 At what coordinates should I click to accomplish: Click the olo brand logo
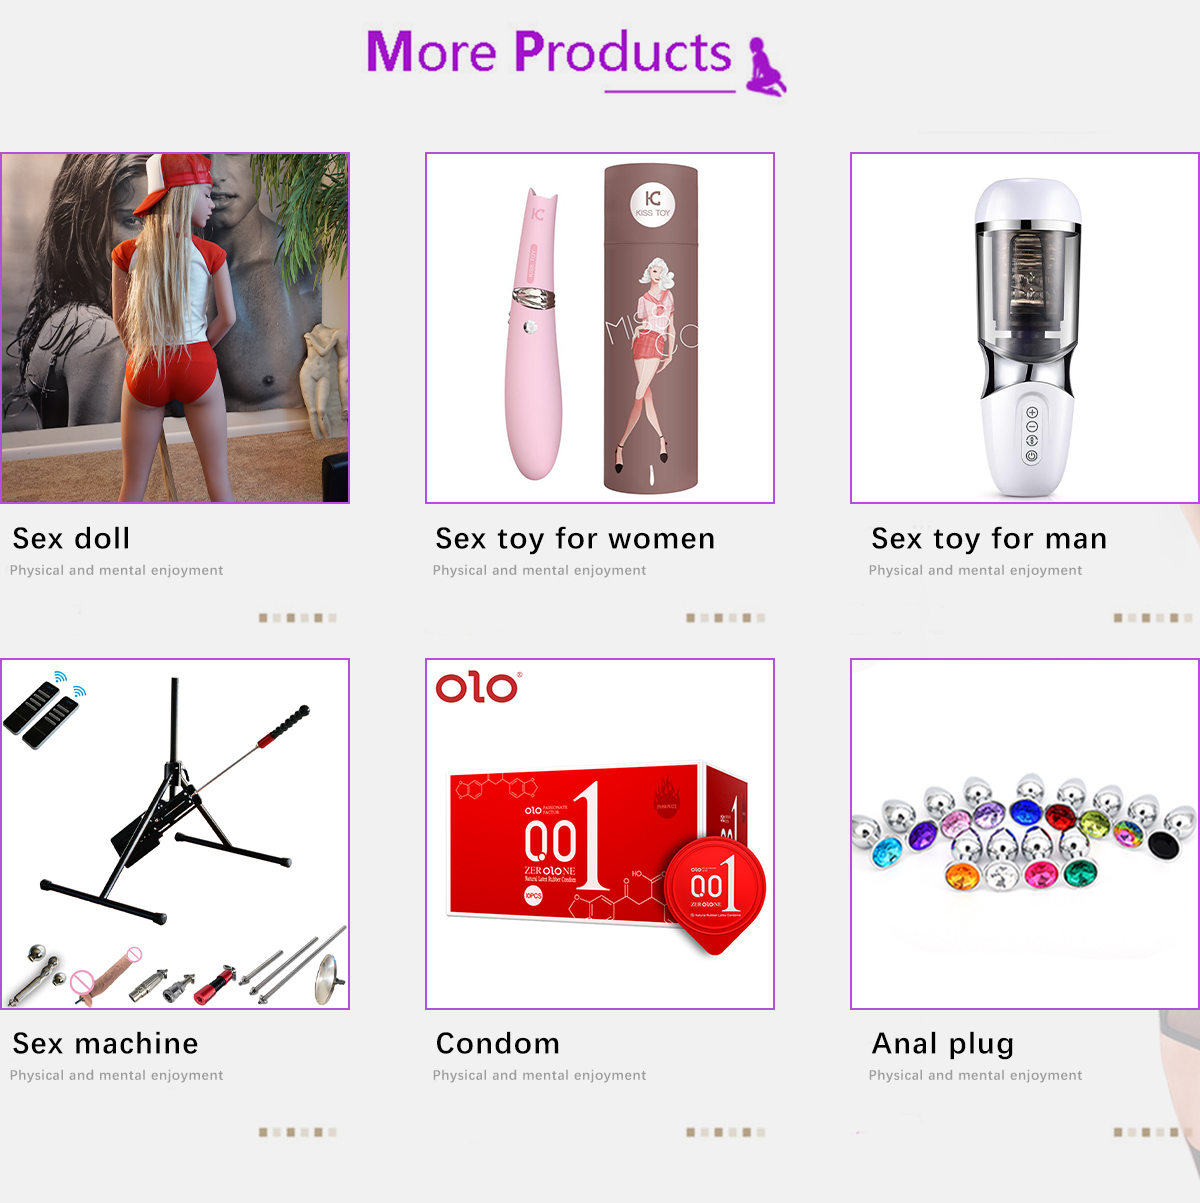[478, 687]
